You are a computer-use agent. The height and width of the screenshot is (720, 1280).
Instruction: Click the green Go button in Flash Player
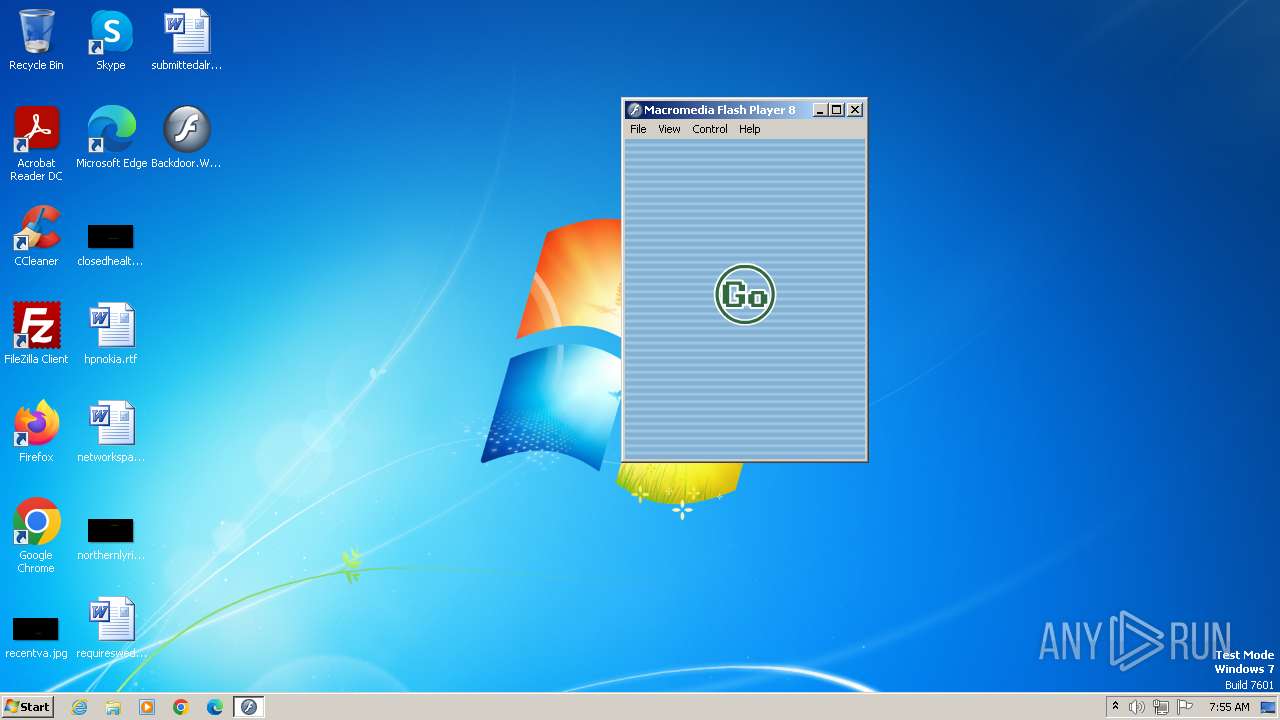[745, 295]
